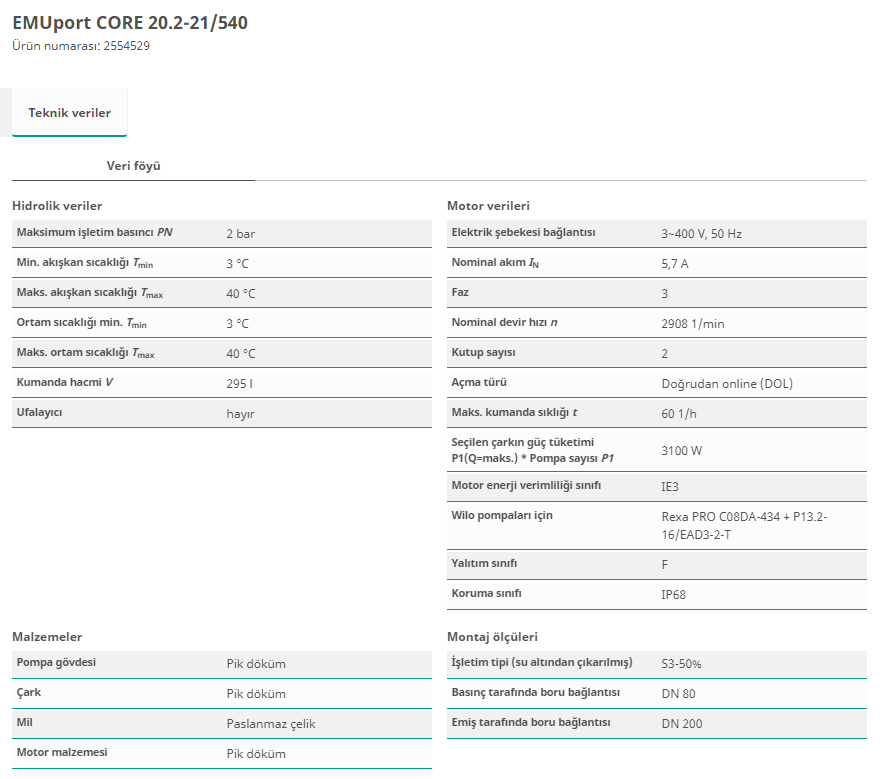Select the IP68 value

tap(674, 595)
